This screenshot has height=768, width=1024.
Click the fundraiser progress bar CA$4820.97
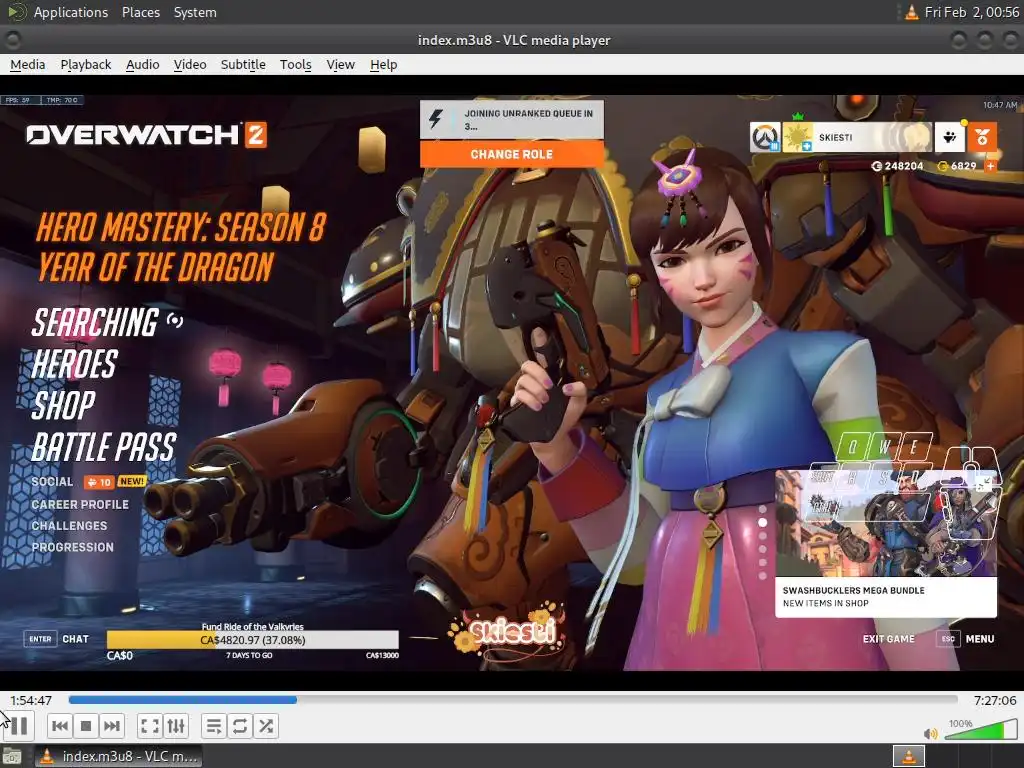pyautogui.click(x=253, y=640)
